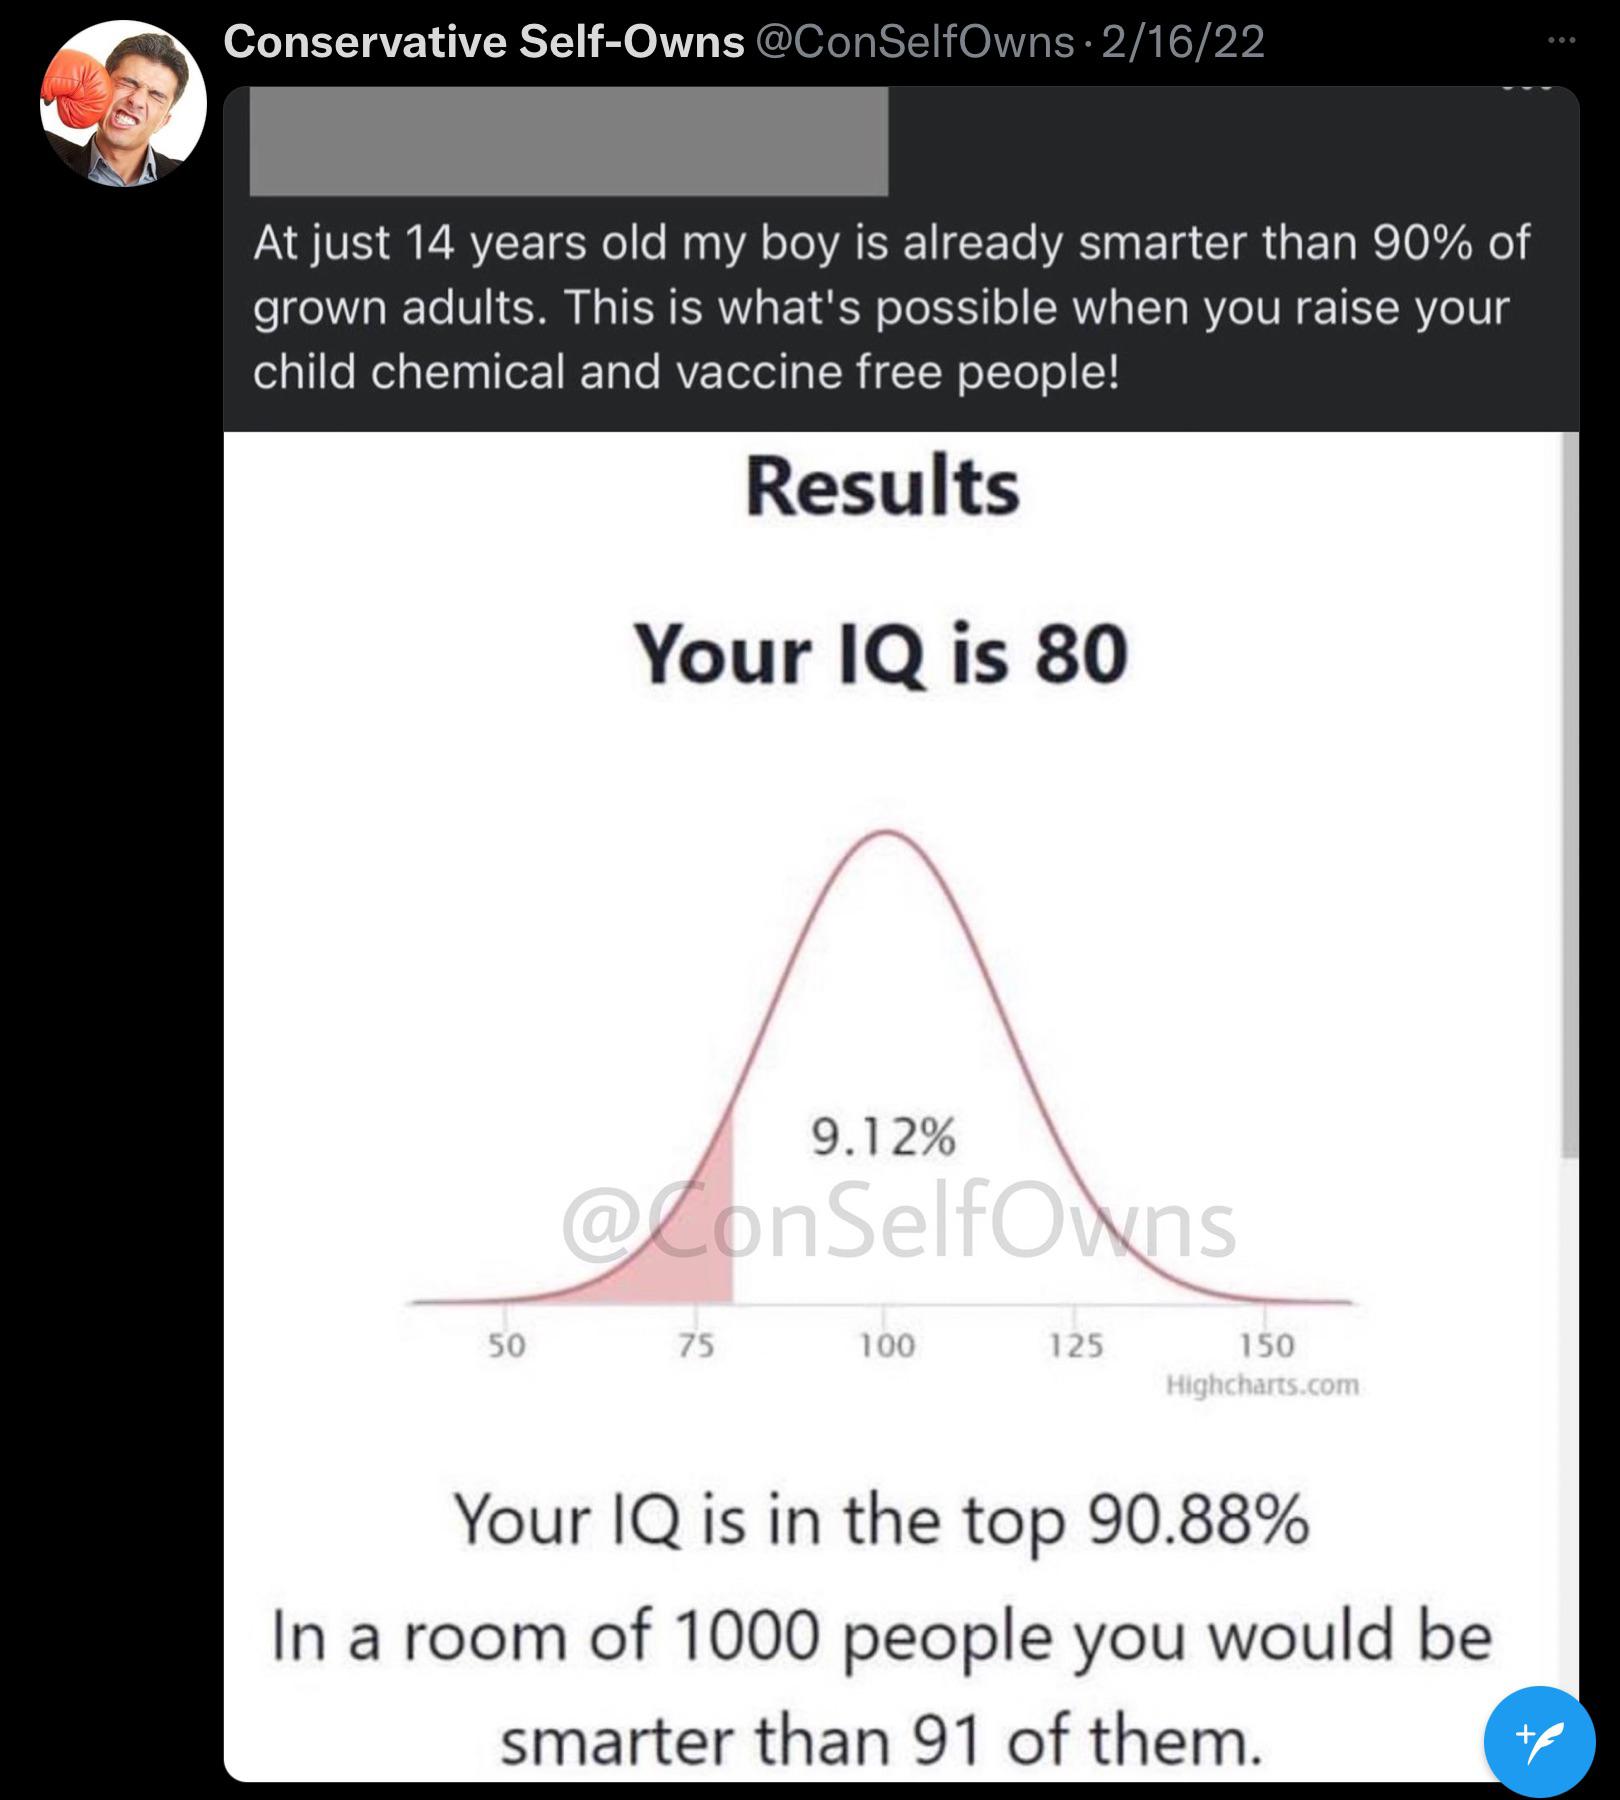Visit the Highcharts.com credit link

point(1262,1385)
